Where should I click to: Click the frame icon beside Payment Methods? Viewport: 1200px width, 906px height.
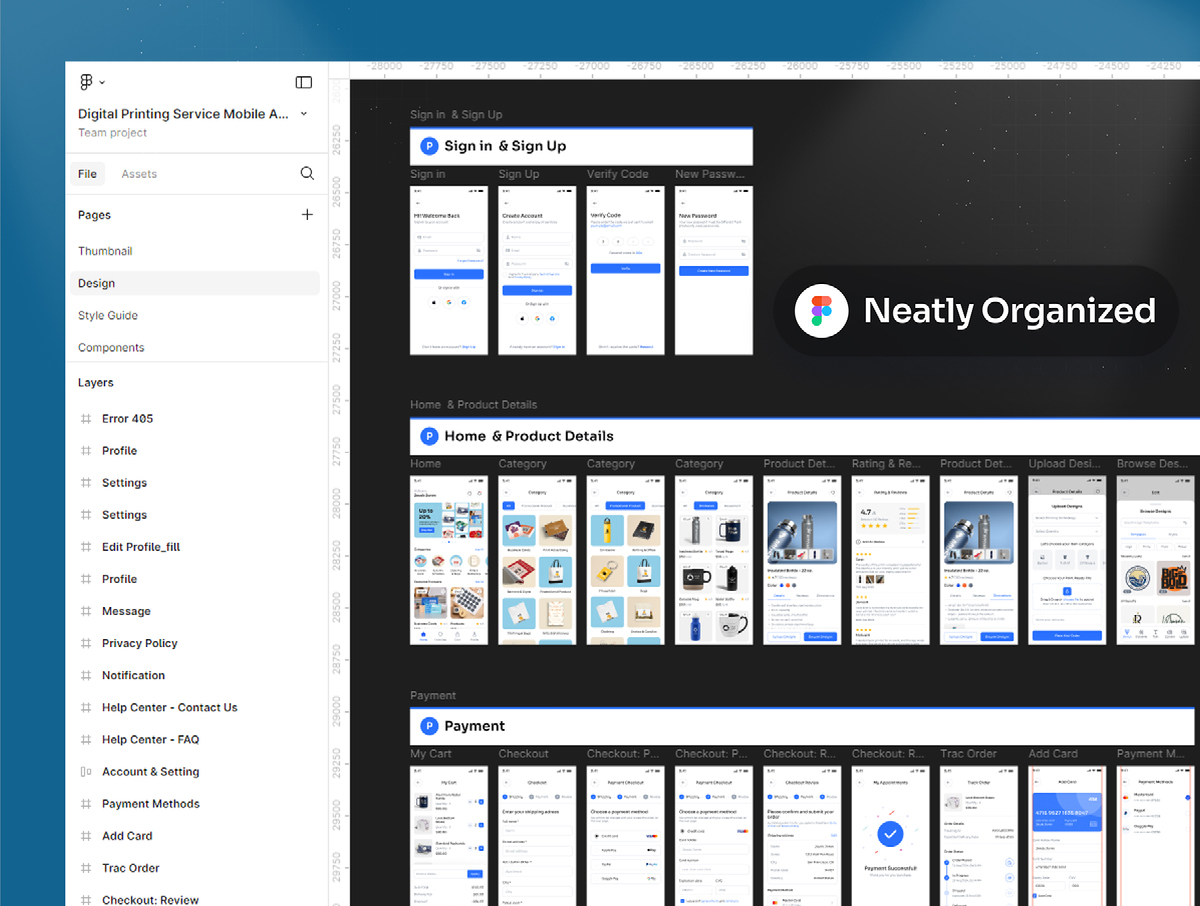pyautogui.click(x=86, y=804)
